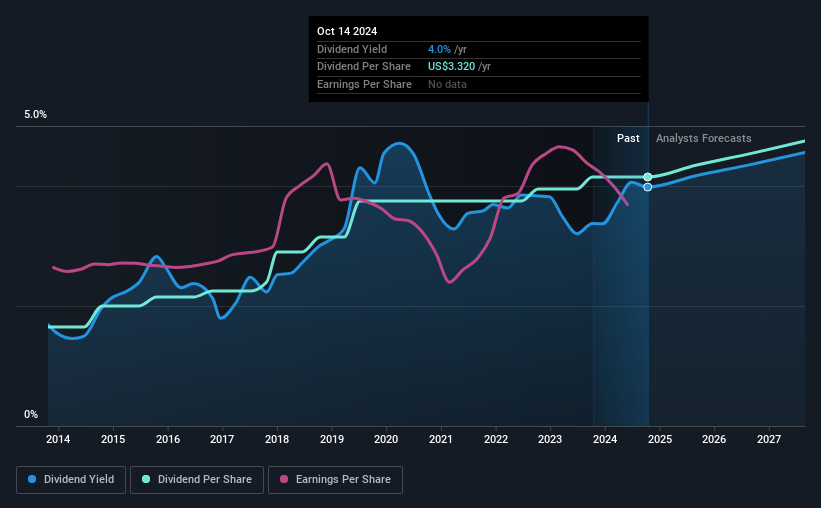Toggle the Earnings Per Share legend button
Screen dimensions: 821x508
coord(335,480)
